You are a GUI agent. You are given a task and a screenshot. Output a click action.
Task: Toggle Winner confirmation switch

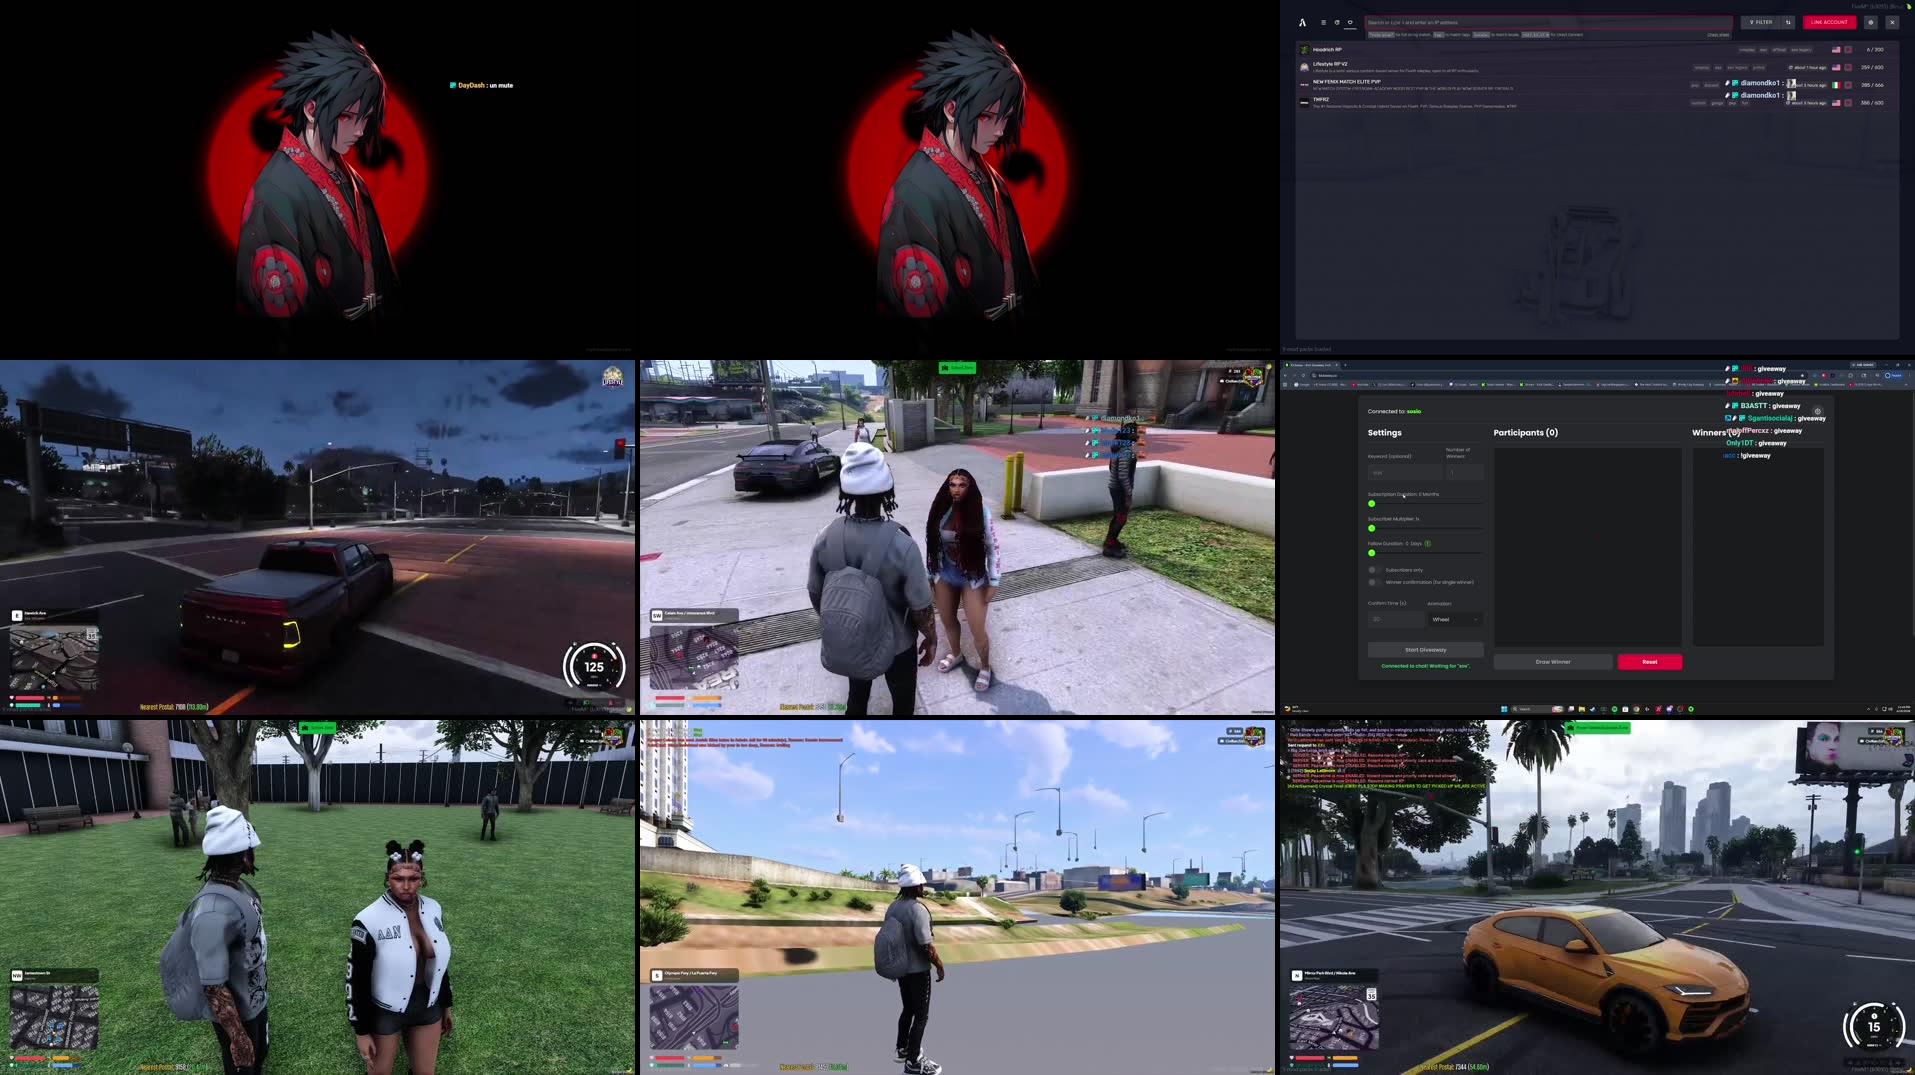click(1374, 582)
